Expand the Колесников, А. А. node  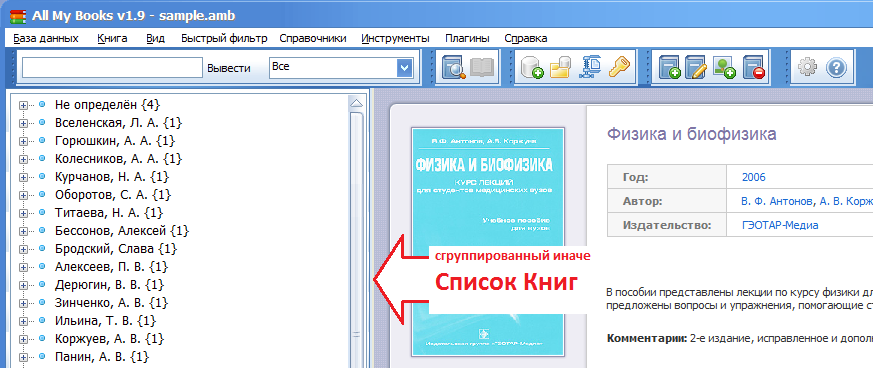click(x=23, y=159)
